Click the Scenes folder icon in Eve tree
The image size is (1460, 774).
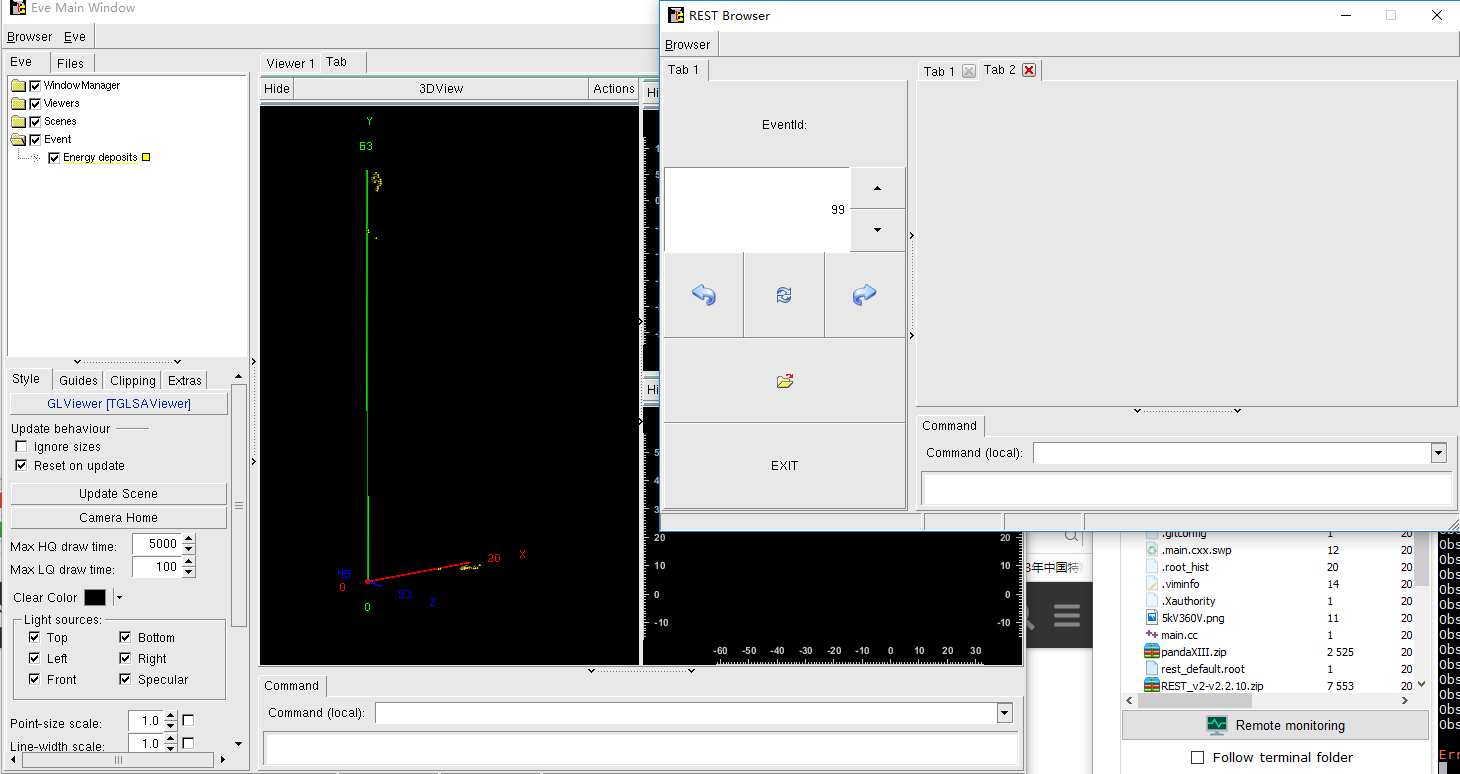pyautogui.click(x=18, y=121)
